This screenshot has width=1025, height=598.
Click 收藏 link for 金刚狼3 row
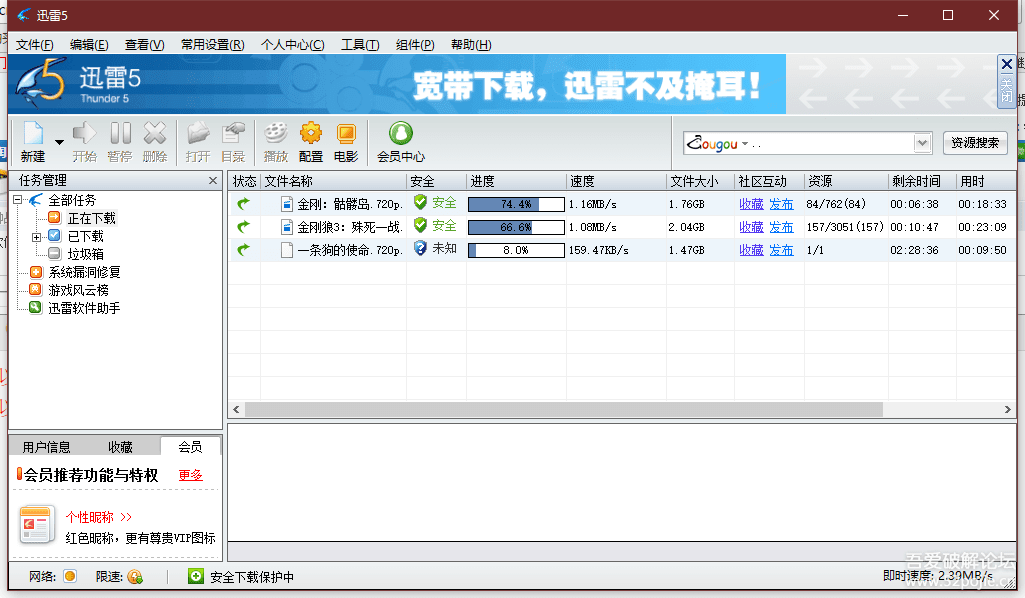(751, 227)
